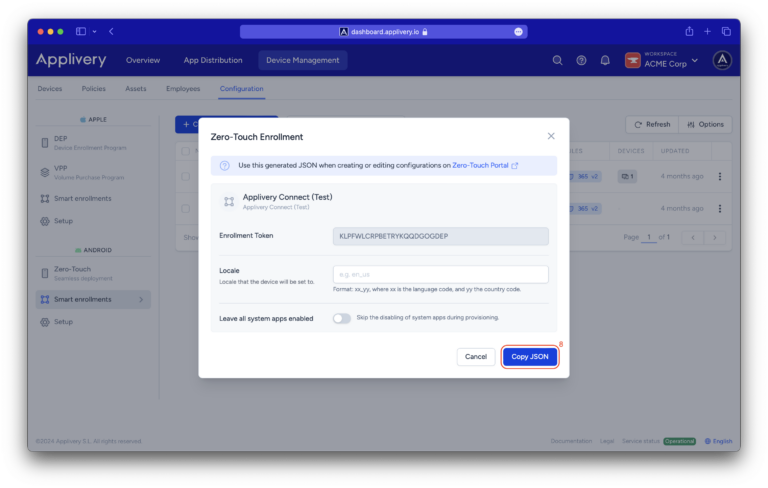Click the Apple Setup gear icon

tap(45, 221)
